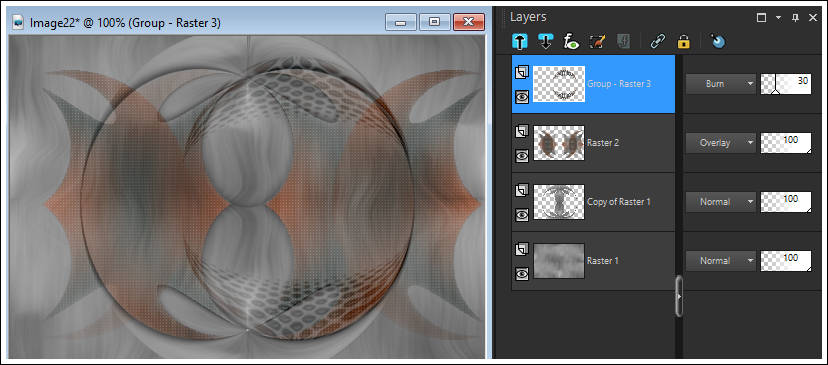The image size is (828, 365).
Task: Pin the Layers palette with pushpin
Action: point(795,17)
